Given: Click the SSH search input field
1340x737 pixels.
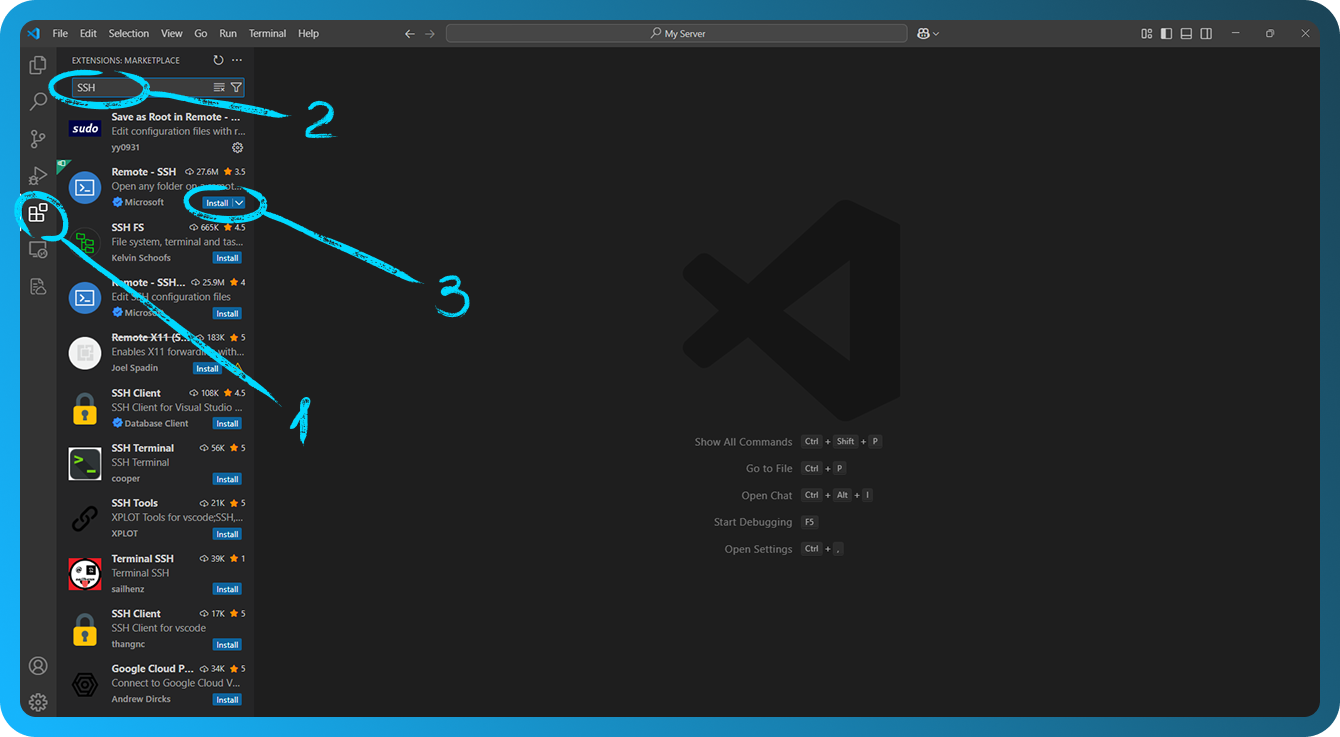Looking at the screenshot, I should [x=130, y=87].
